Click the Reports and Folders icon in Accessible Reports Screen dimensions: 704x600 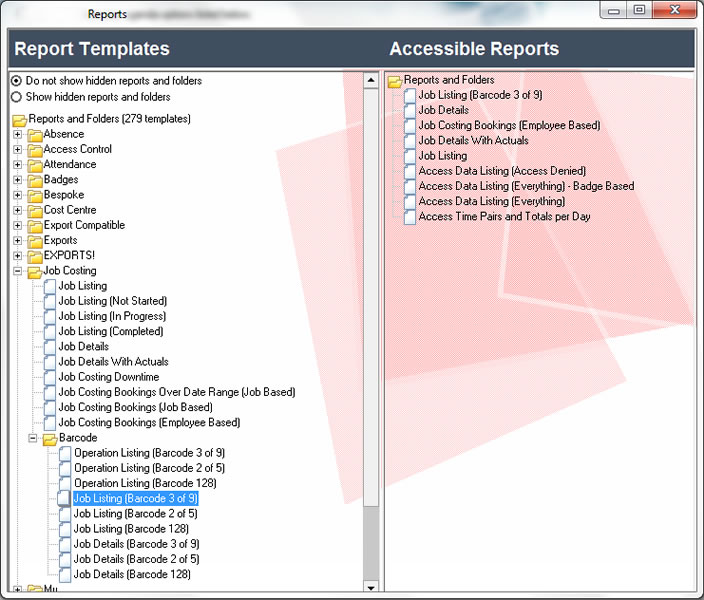(x=395, y=80)
